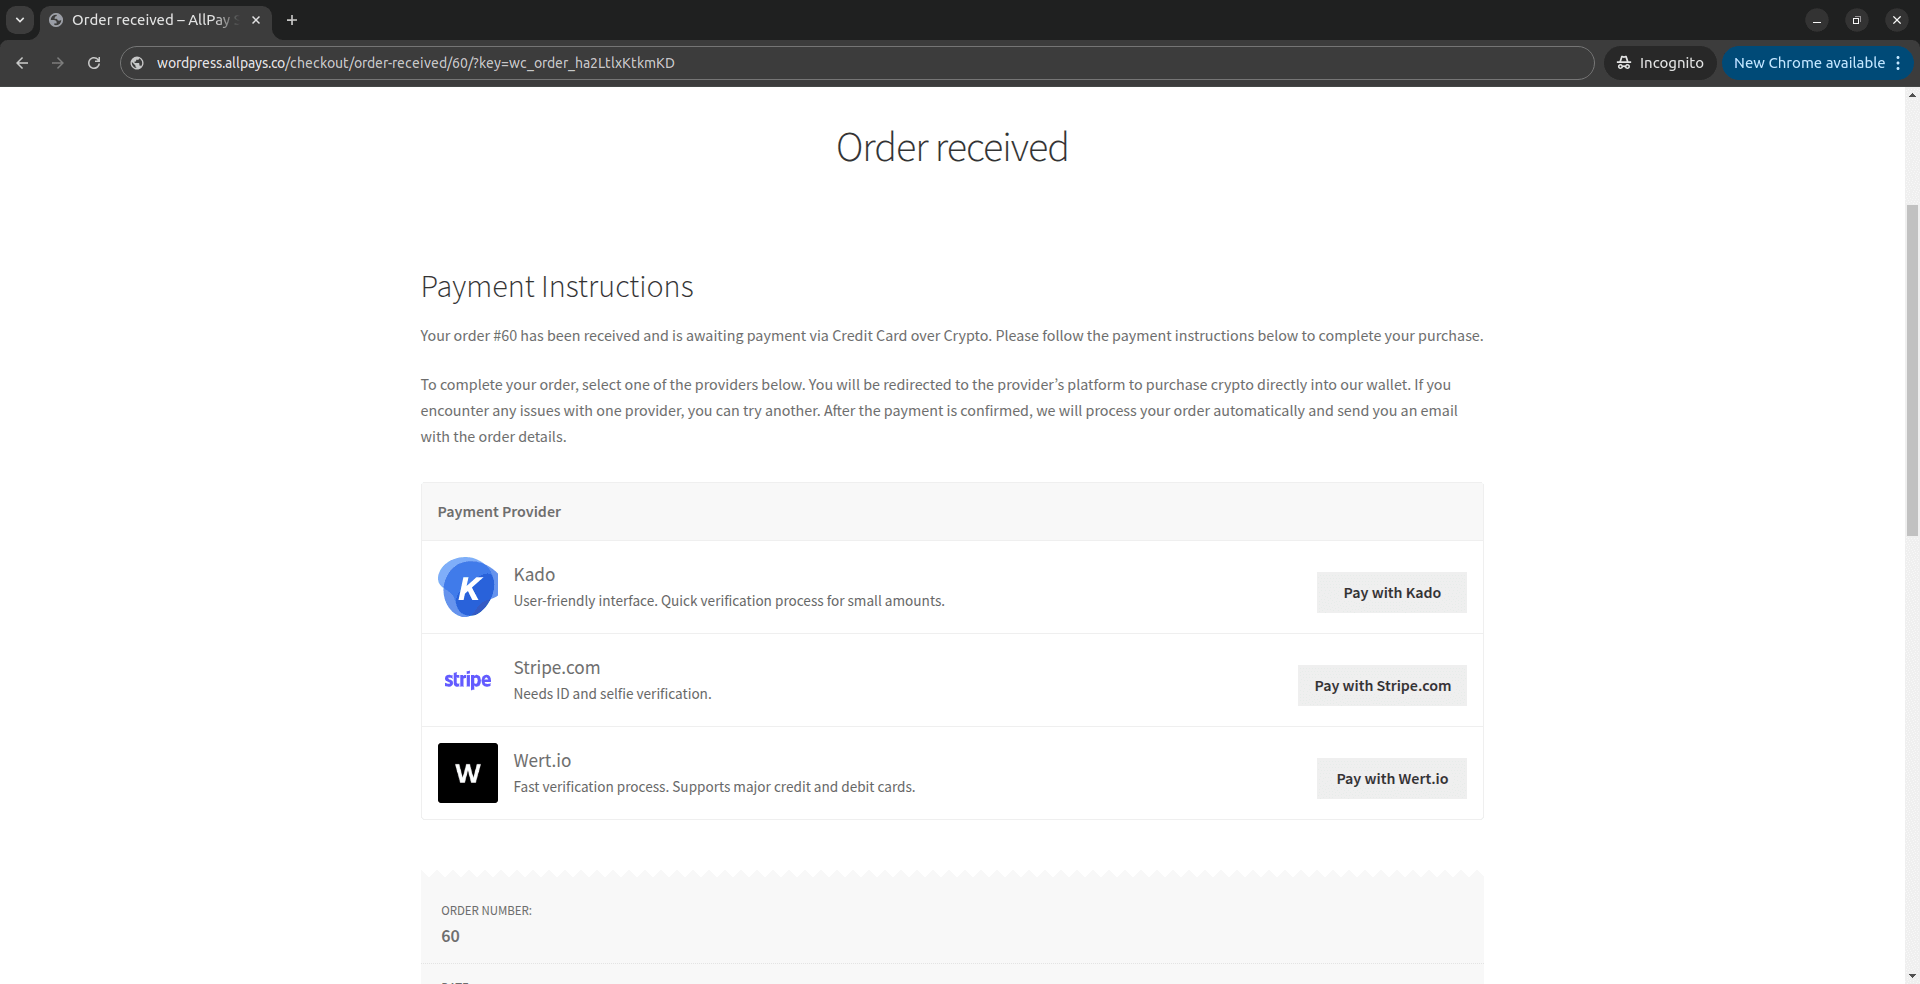Image resolution: width=1920 pixels, height=984 pixels.
Task: Click the forward navigation arrow
Action: coord(58,62)
